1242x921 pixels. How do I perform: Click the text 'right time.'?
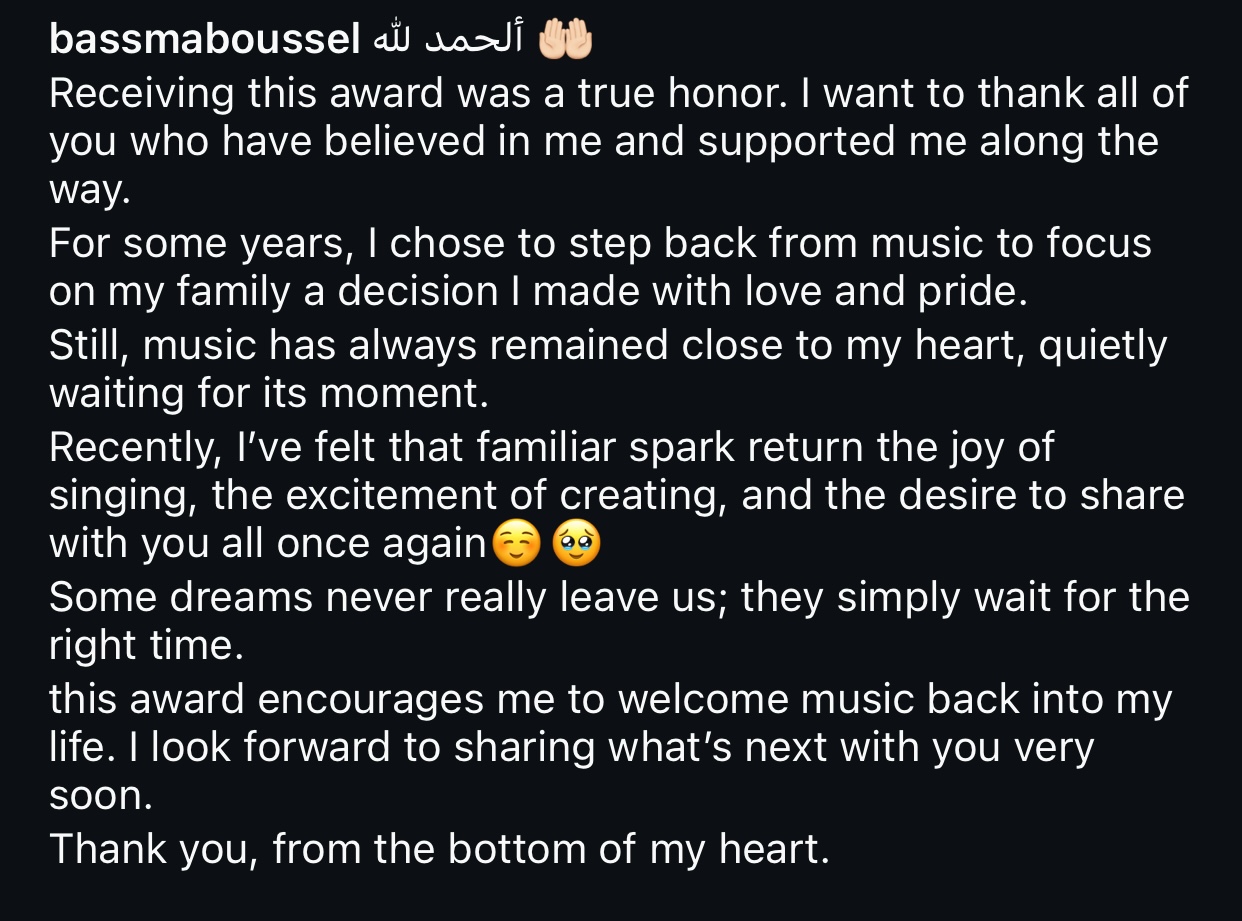(146, 646)
